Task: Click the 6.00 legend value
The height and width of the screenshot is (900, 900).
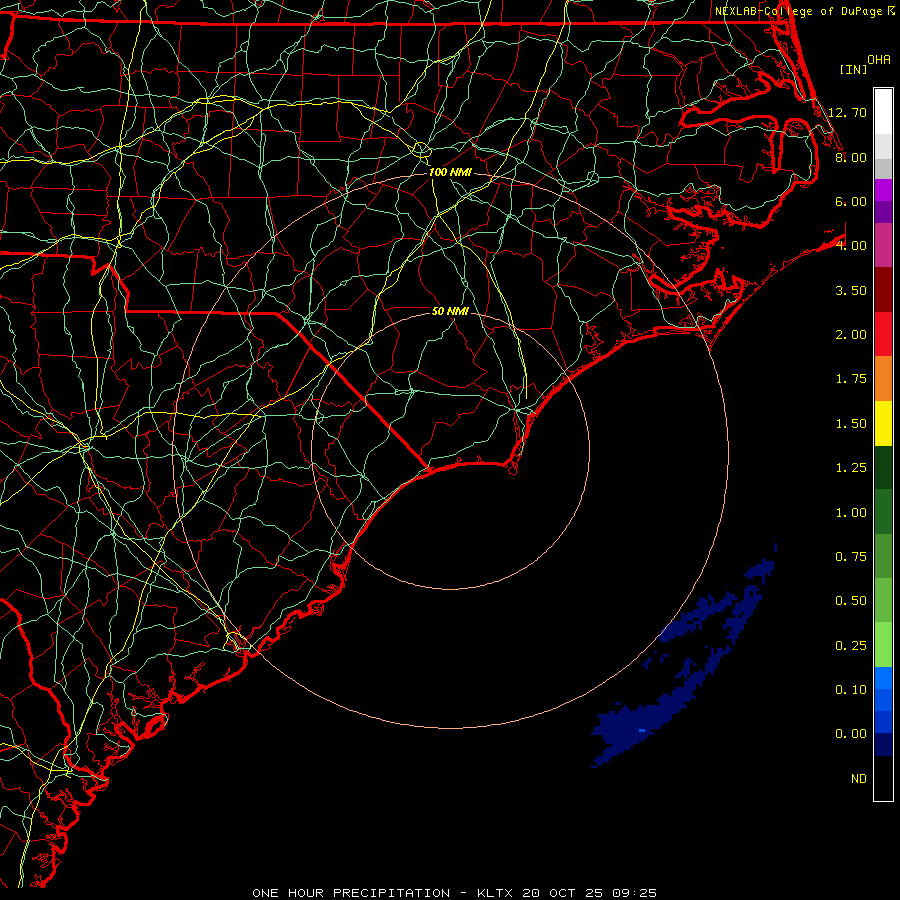Action: pos(851,201)
